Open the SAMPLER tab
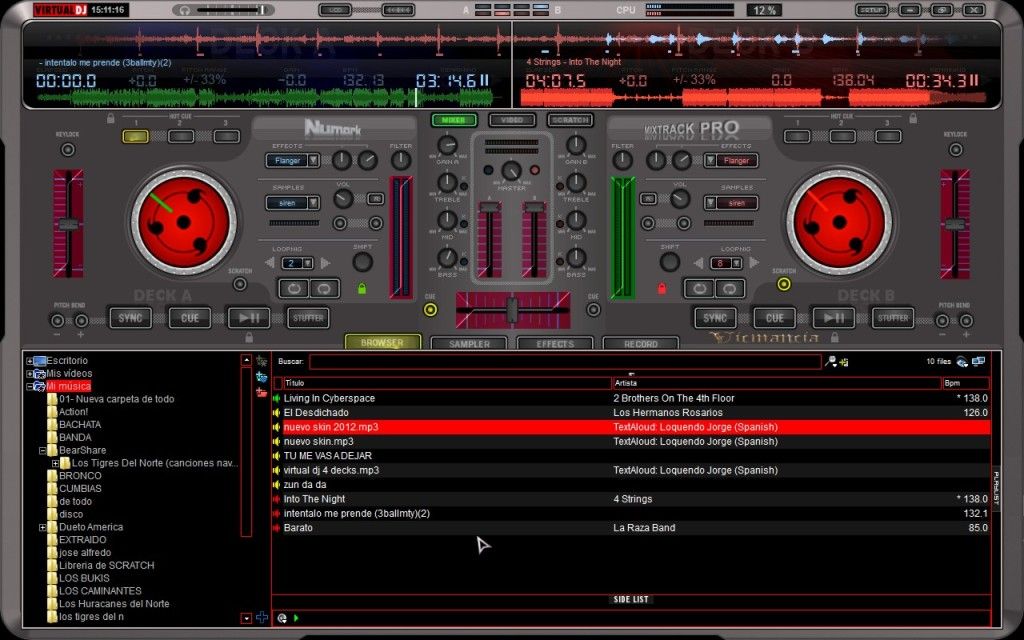This screenshot has width=1024, height=640. tap(469, 344)
